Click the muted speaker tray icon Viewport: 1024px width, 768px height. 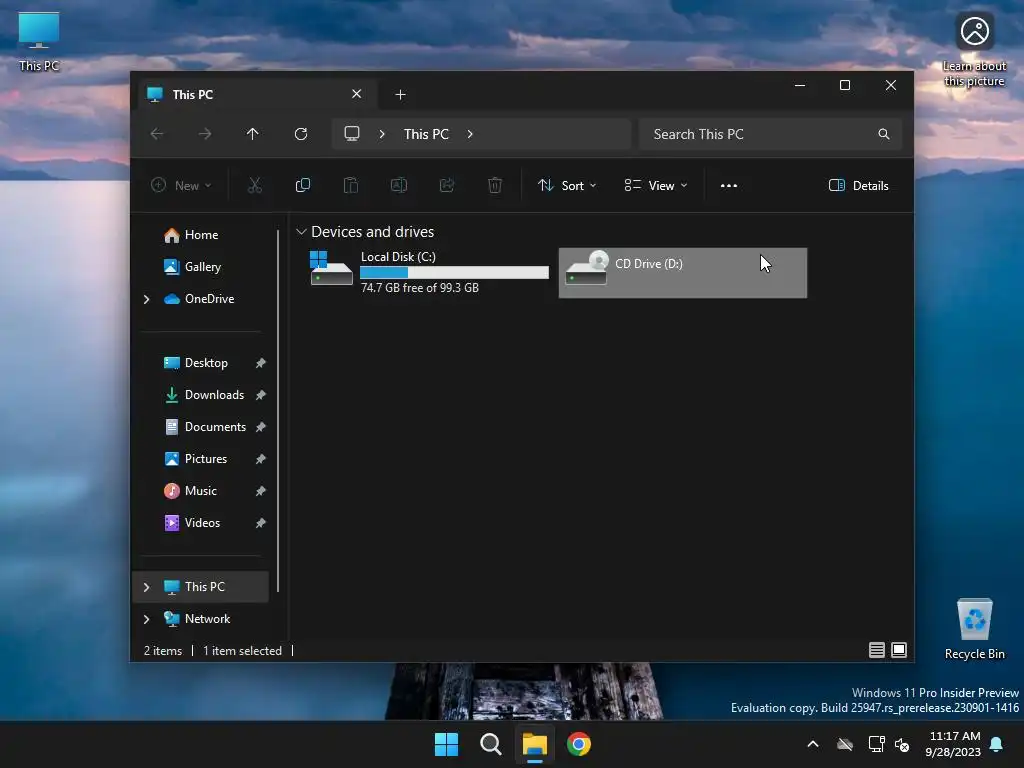click(902, 744)
